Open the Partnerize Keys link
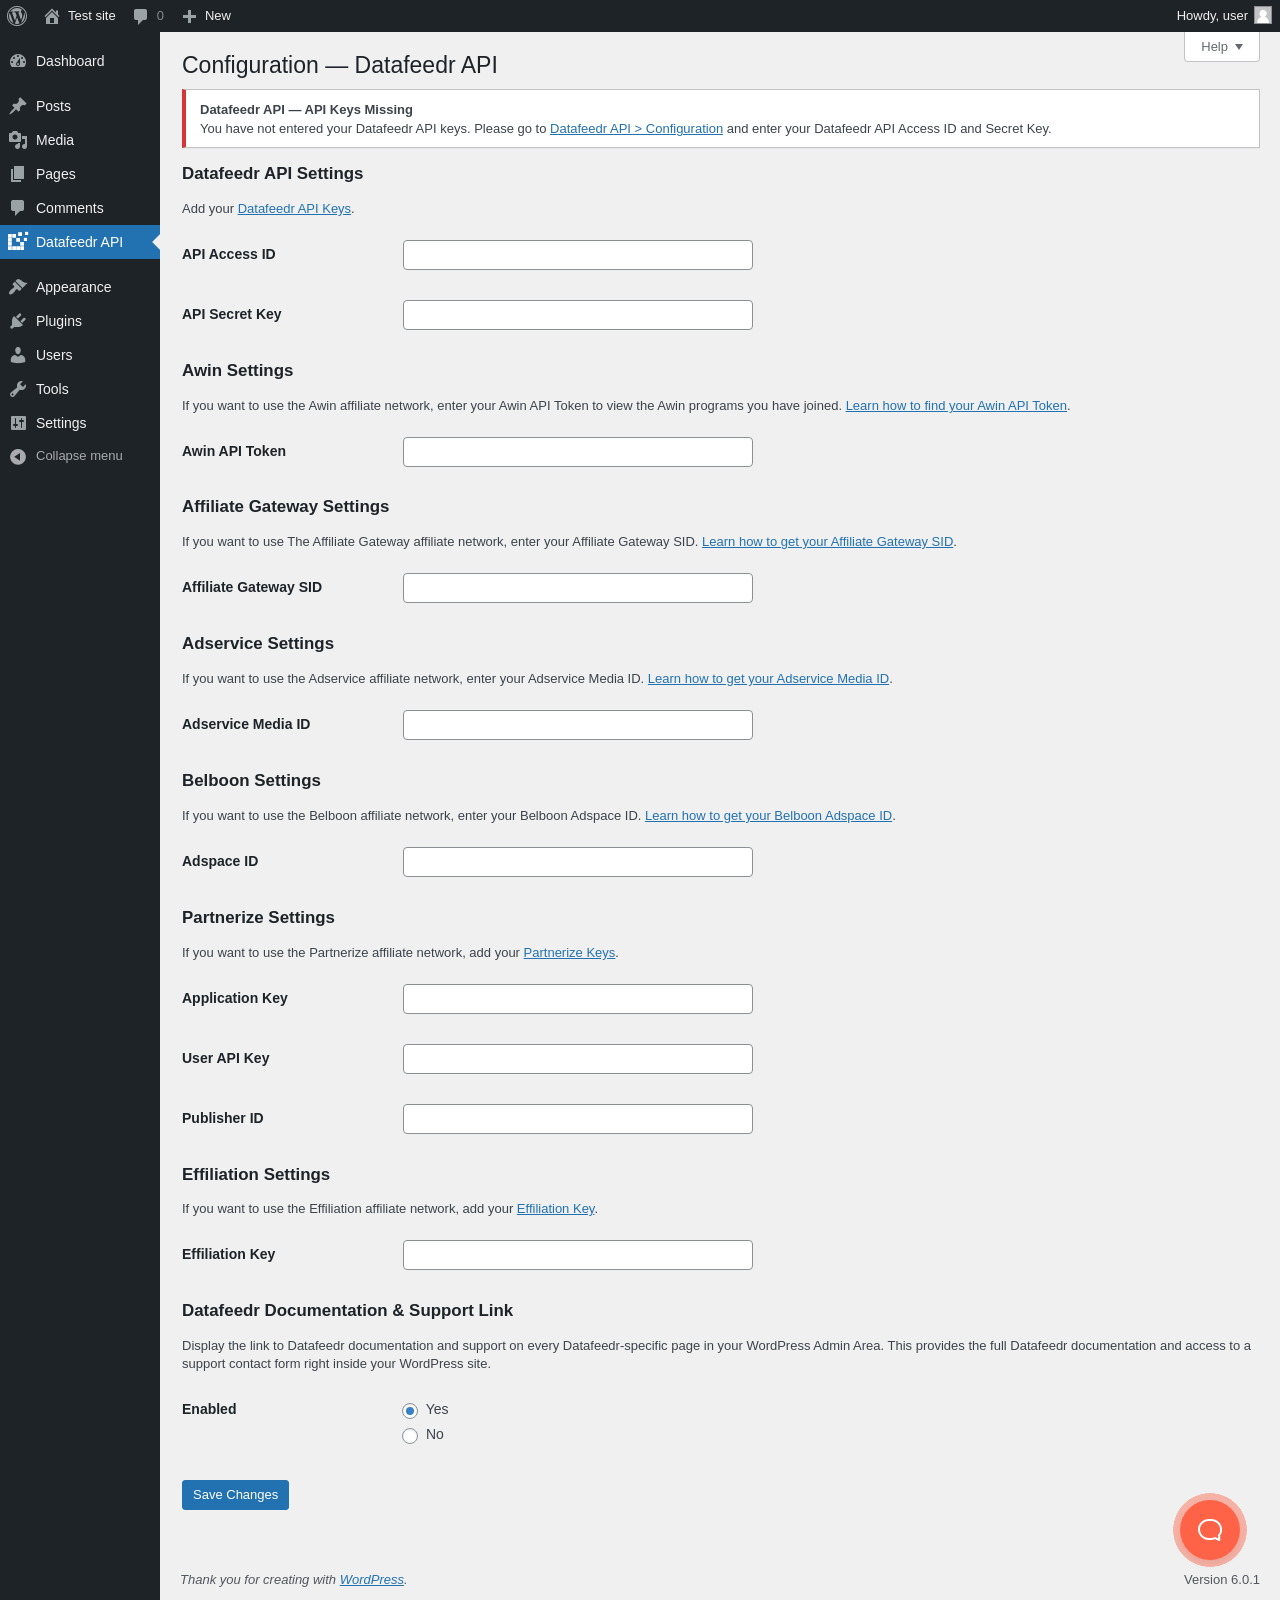Screen dimensions: 1280x1600 coord(569,953)
